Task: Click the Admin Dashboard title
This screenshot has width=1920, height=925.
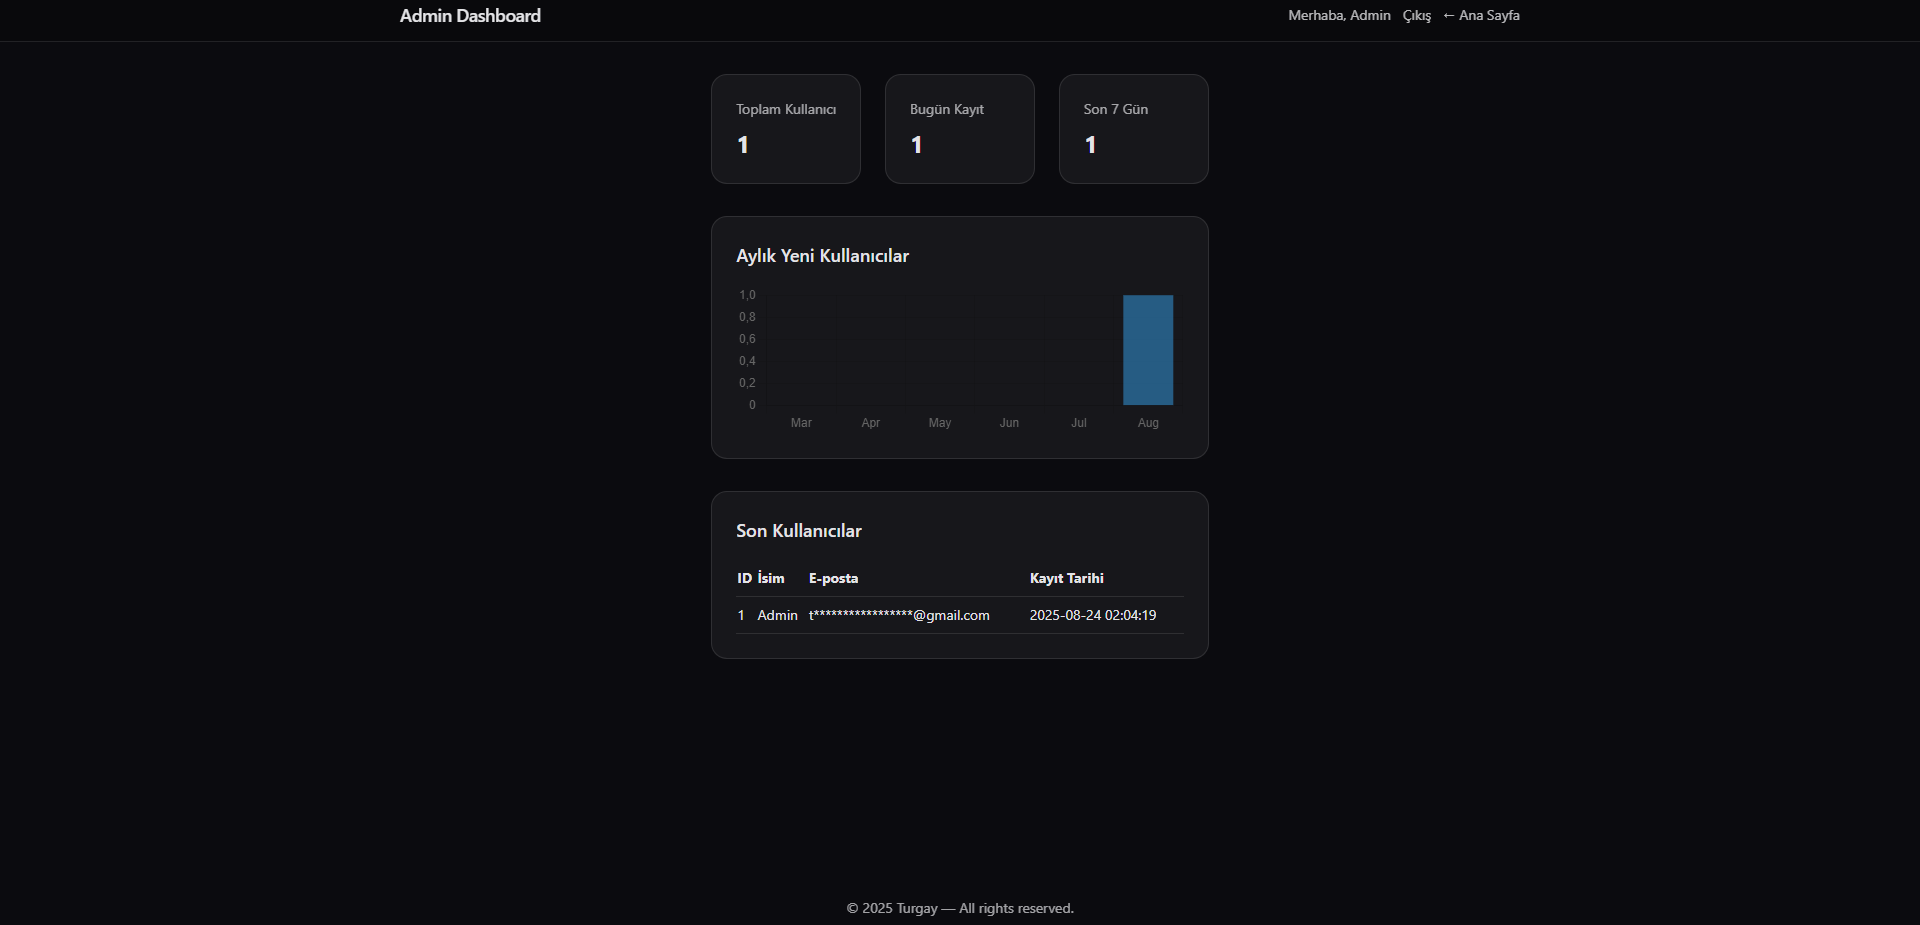Action: (x=470, y=16)
